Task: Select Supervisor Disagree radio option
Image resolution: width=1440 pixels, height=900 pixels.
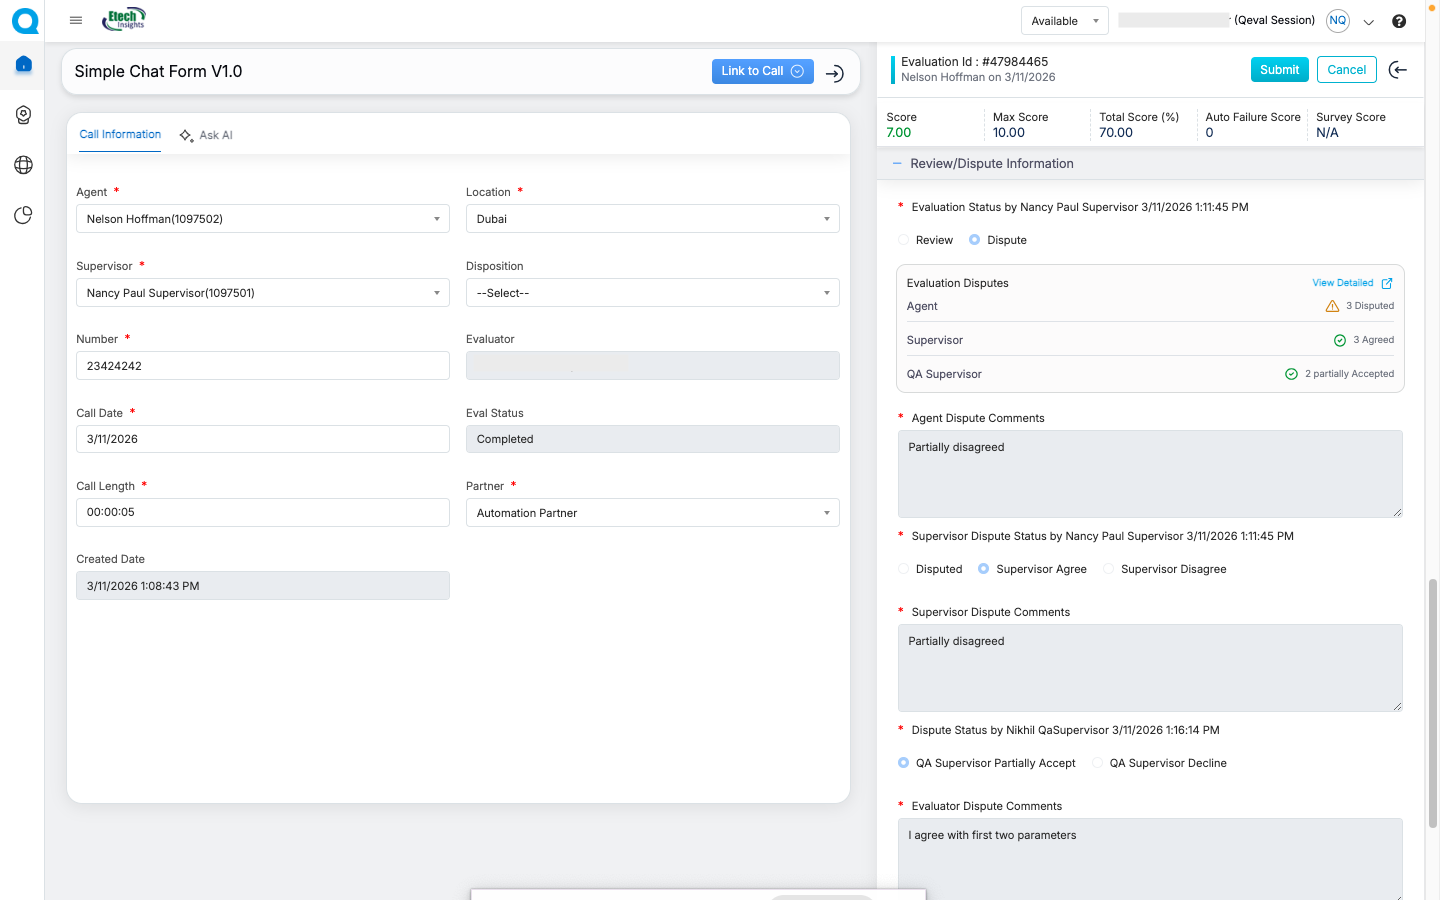Action: click(x=1108, y=569)
